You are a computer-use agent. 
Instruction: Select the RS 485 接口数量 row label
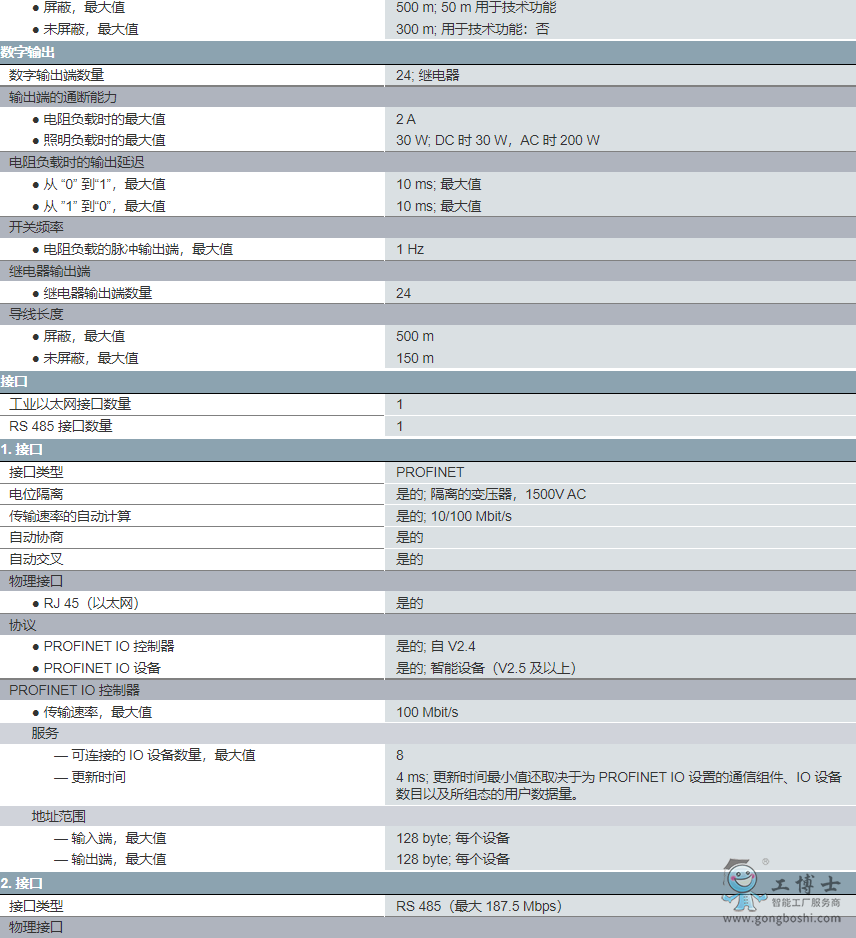click(61, 426)
